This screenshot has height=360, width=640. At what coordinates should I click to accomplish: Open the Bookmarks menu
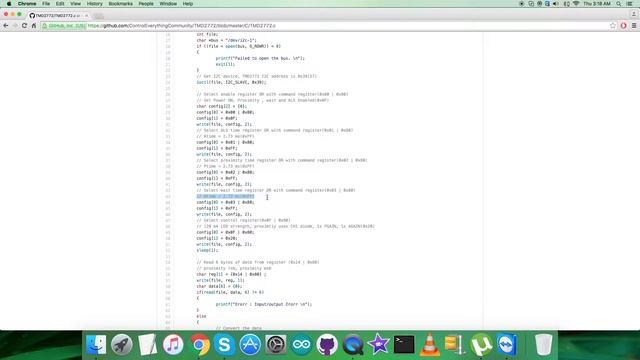(120, 4)
